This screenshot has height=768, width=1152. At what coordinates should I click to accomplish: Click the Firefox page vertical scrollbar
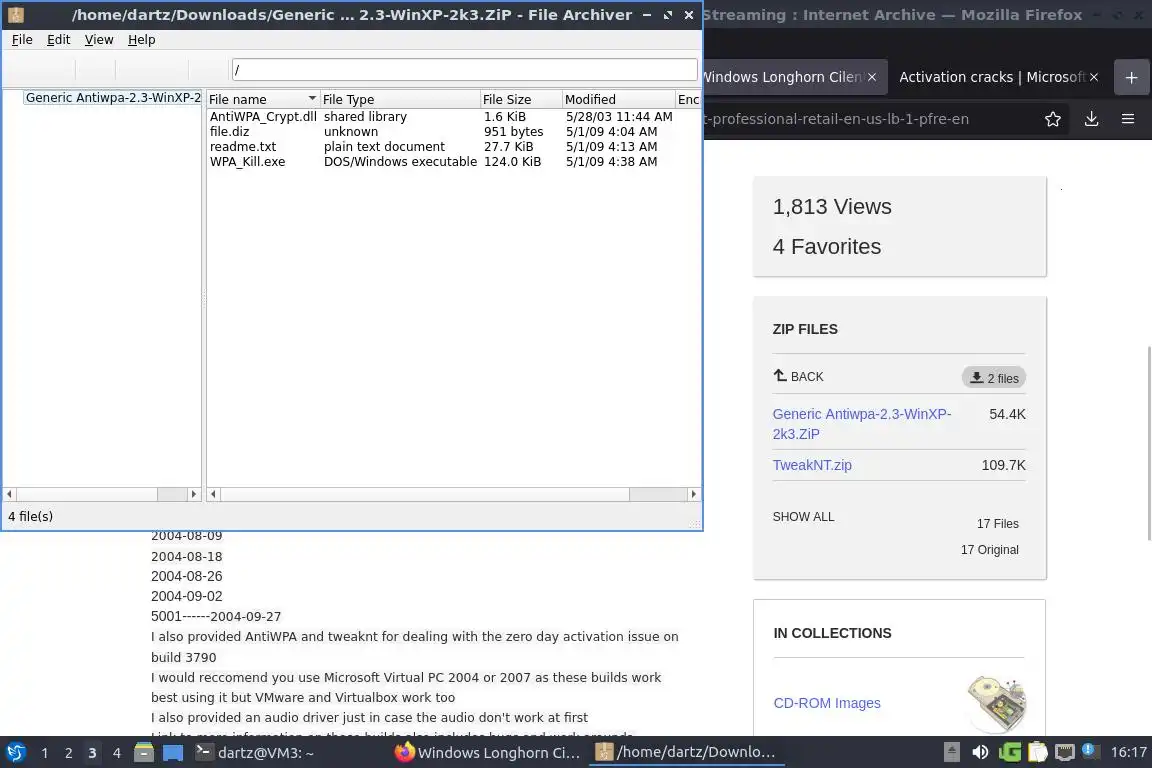[1148, 442]
